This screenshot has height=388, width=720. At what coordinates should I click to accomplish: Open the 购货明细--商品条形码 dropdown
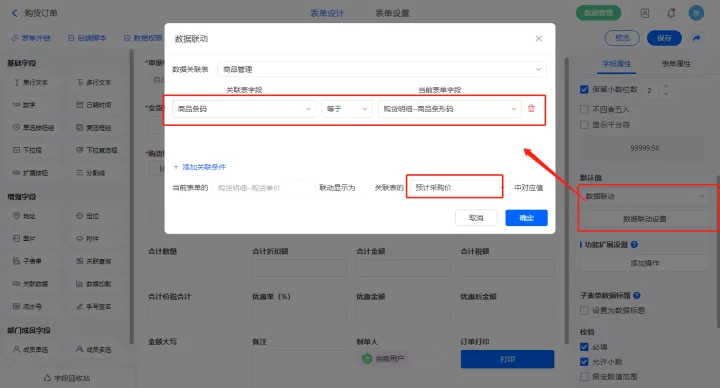(450, 109)
